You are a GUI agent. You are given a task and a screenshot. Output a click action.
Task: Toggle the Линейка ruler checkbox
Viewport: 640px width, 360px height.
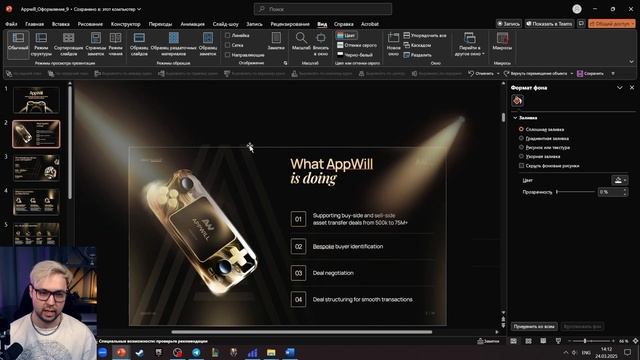[227, 36]
